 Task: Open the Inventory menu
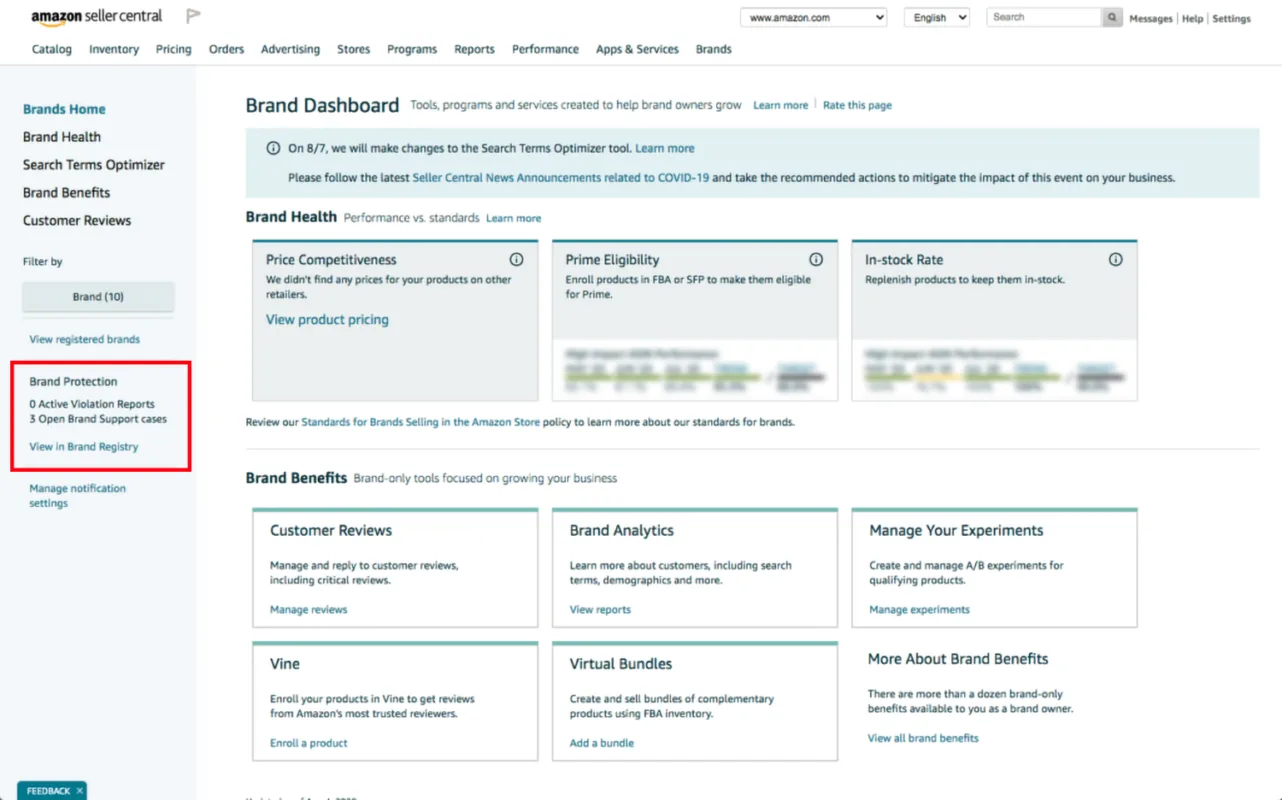coord(114,49)
